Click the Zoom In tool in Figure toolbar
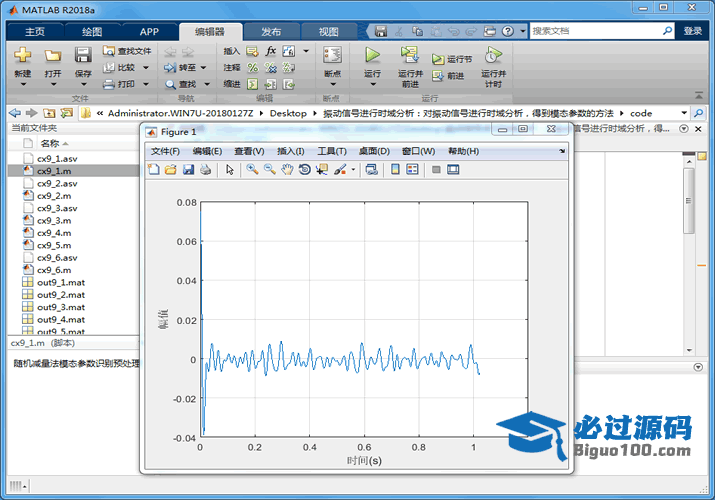The height and width of the screenshot is (500, 715). pos(253,170)
